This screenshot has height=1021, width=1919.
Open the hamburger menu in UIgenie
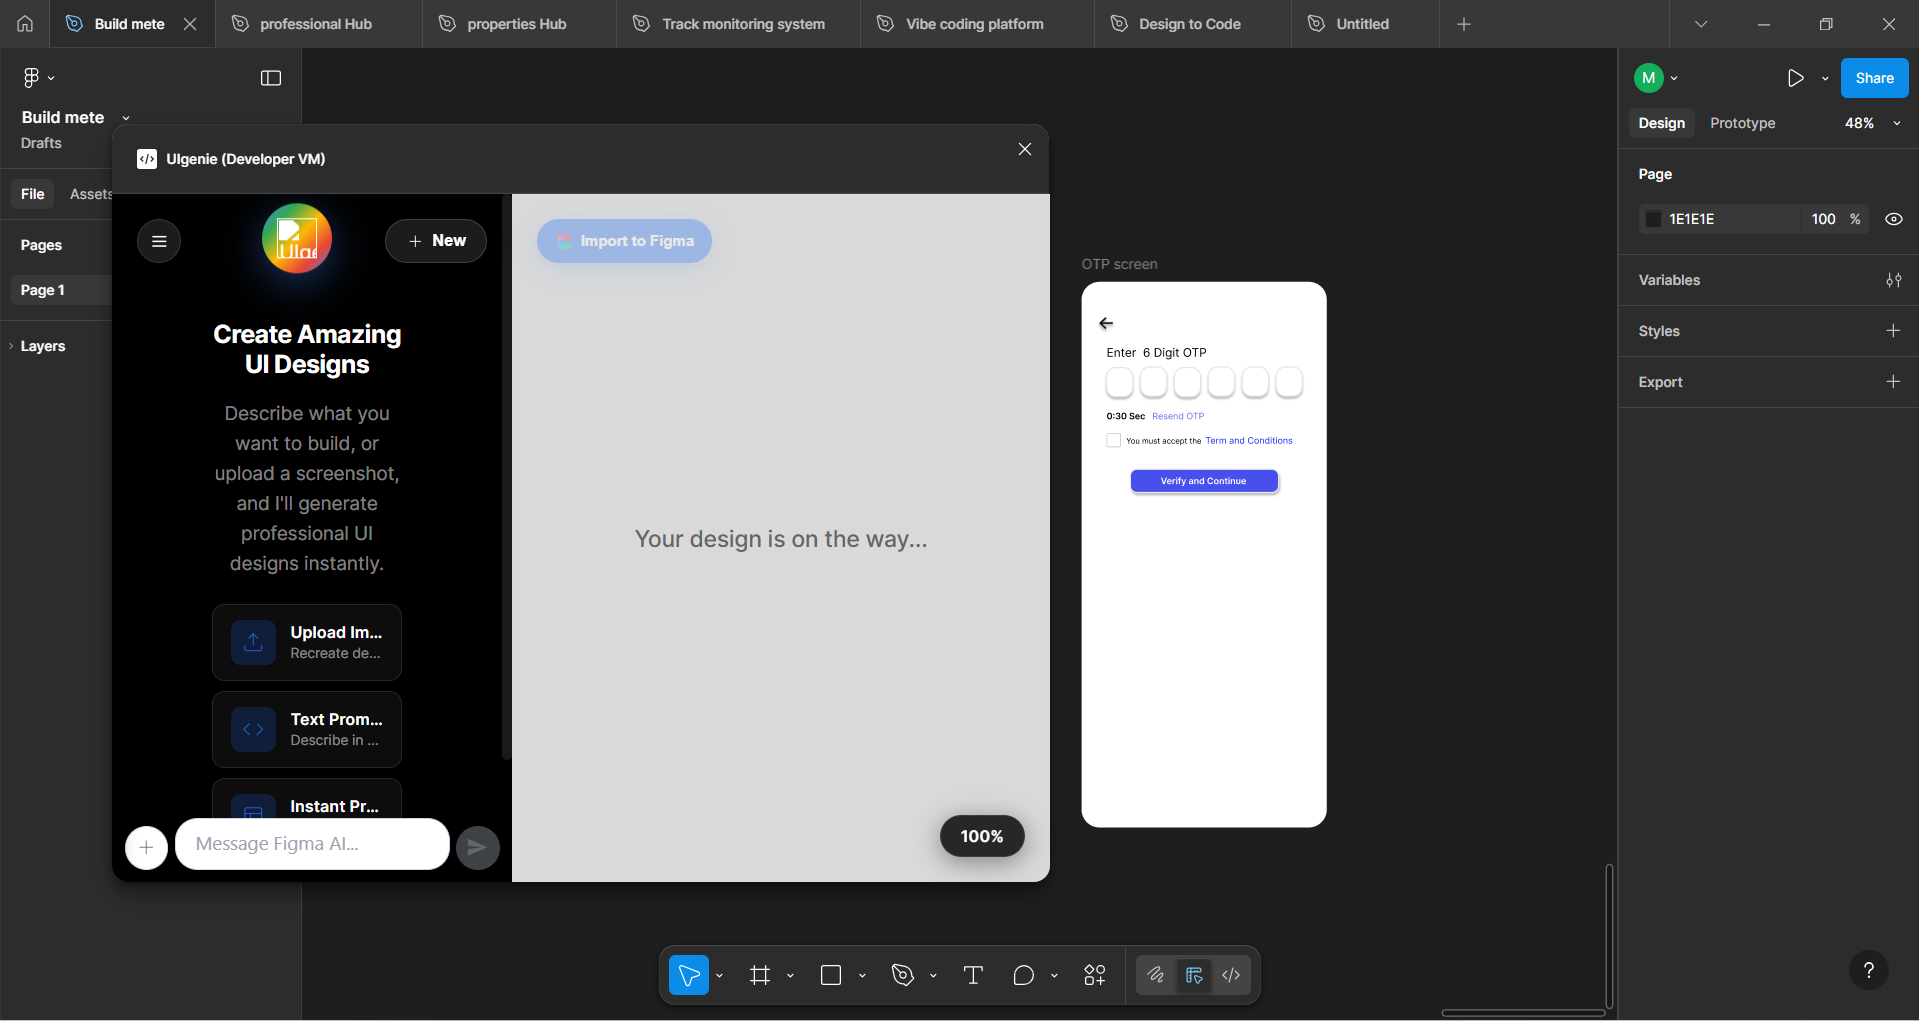[159, 241]
